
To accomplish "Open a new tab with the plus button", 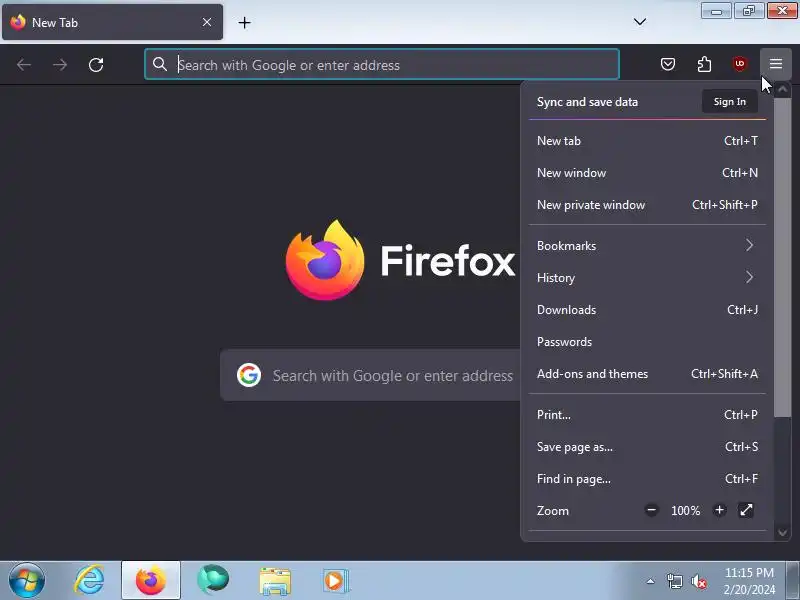I will (x=244, y=22).
